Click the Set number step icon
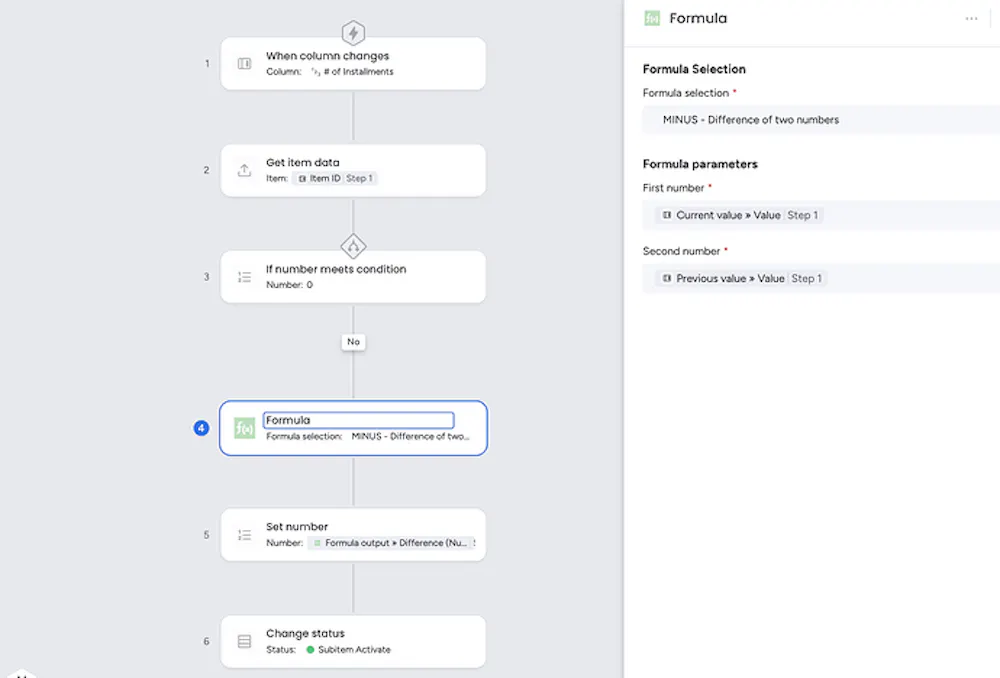 click(x=244, y=535)
